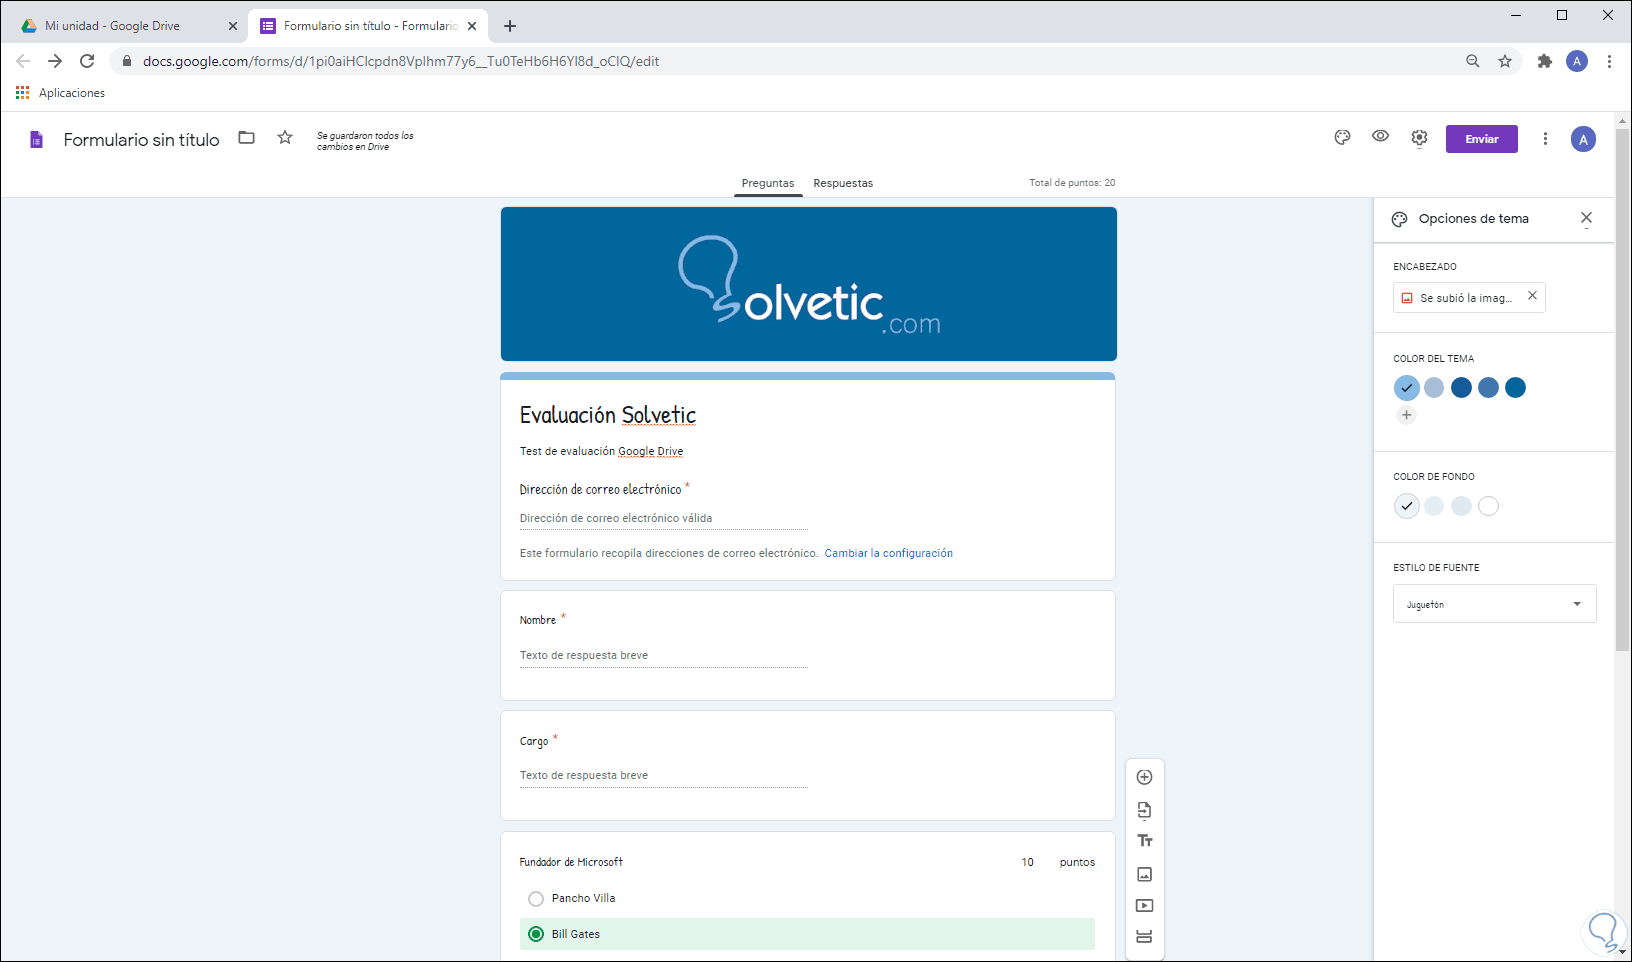Edit the Evaluación Solvetic form title
This screenshot has width=1632, height=962.
(608, 415)
